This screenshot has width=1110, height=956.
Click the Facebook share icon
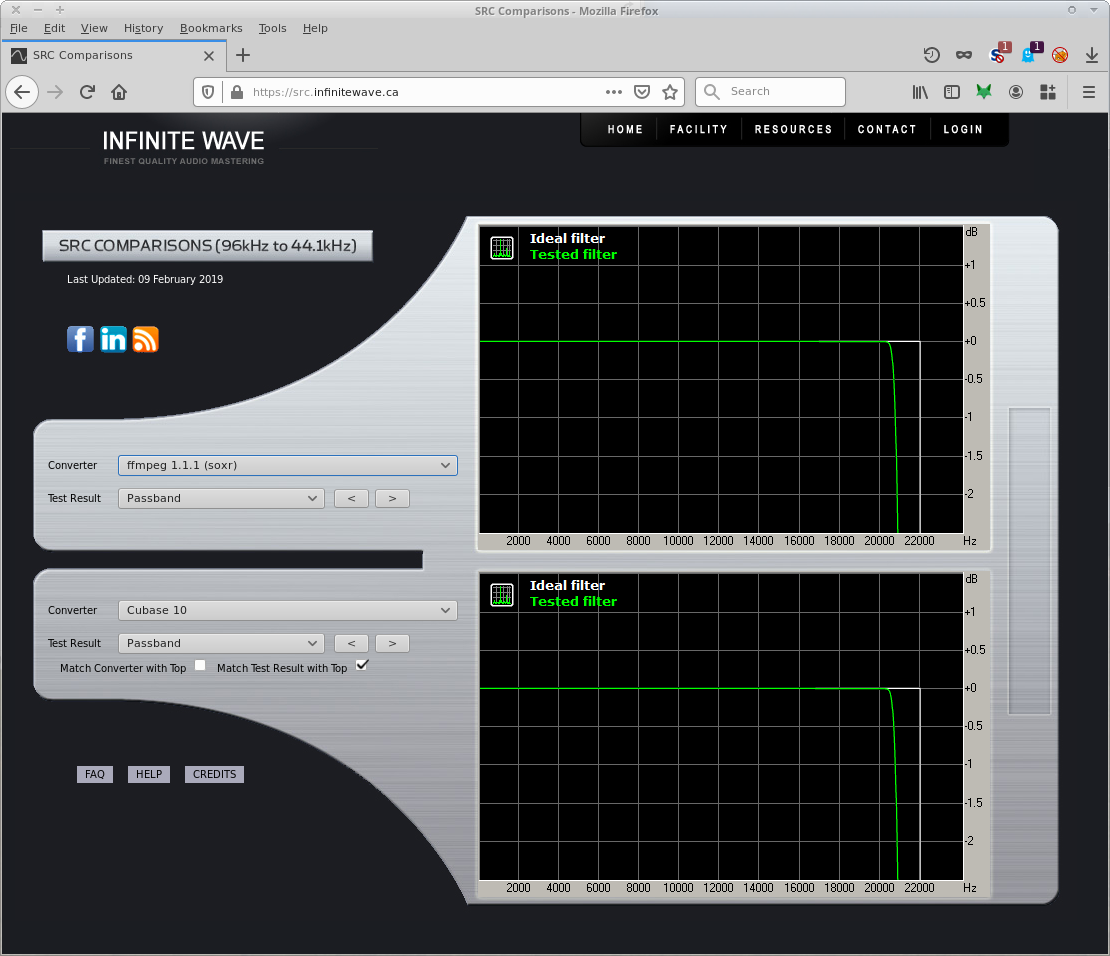coord(80,339)
